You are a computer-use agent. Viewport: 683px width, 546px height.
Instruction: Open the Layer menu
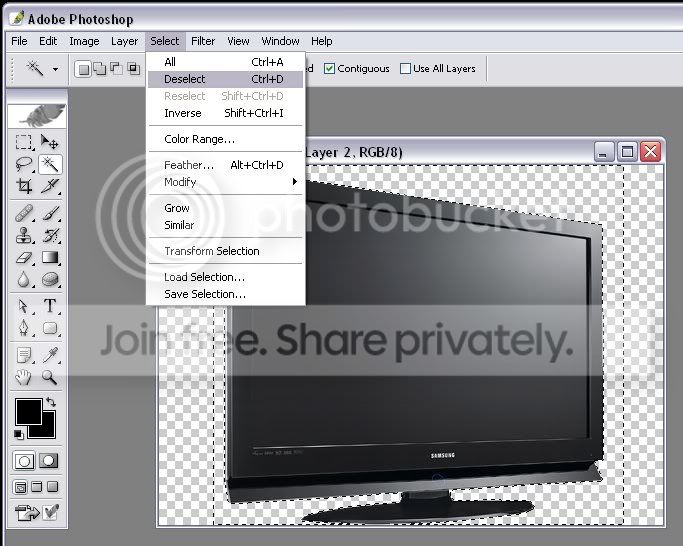[x=124, y=41]
